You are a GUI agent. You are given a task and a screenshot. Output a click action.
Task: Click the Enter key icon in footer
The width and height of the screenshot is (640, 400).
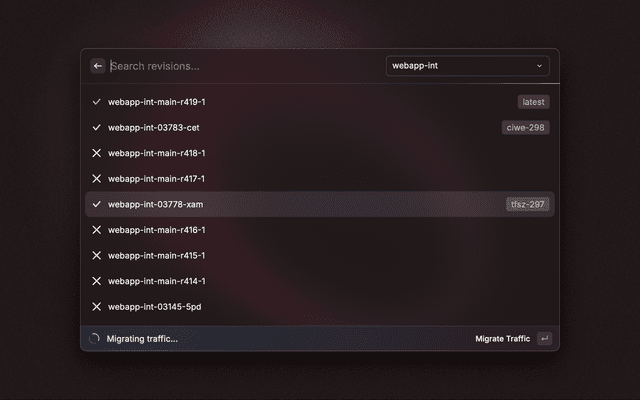[544, 338]
